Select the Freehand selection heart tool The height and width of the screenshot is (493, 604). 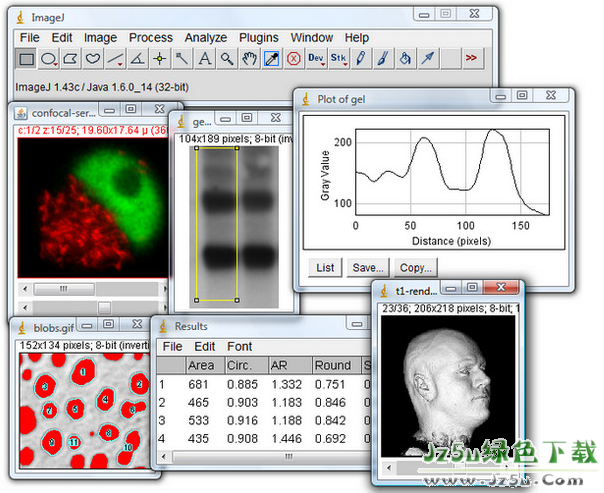93,59
